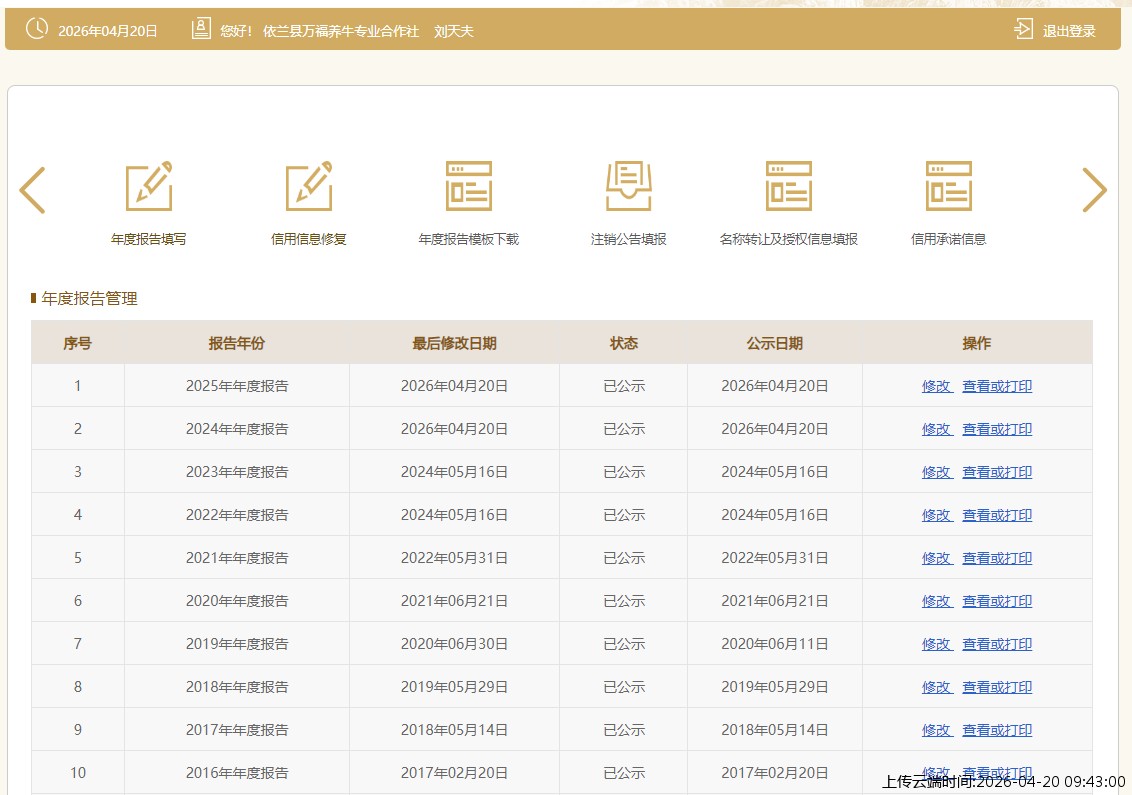Open 查看或打印 for 2019年年度报告

point(997,644)
